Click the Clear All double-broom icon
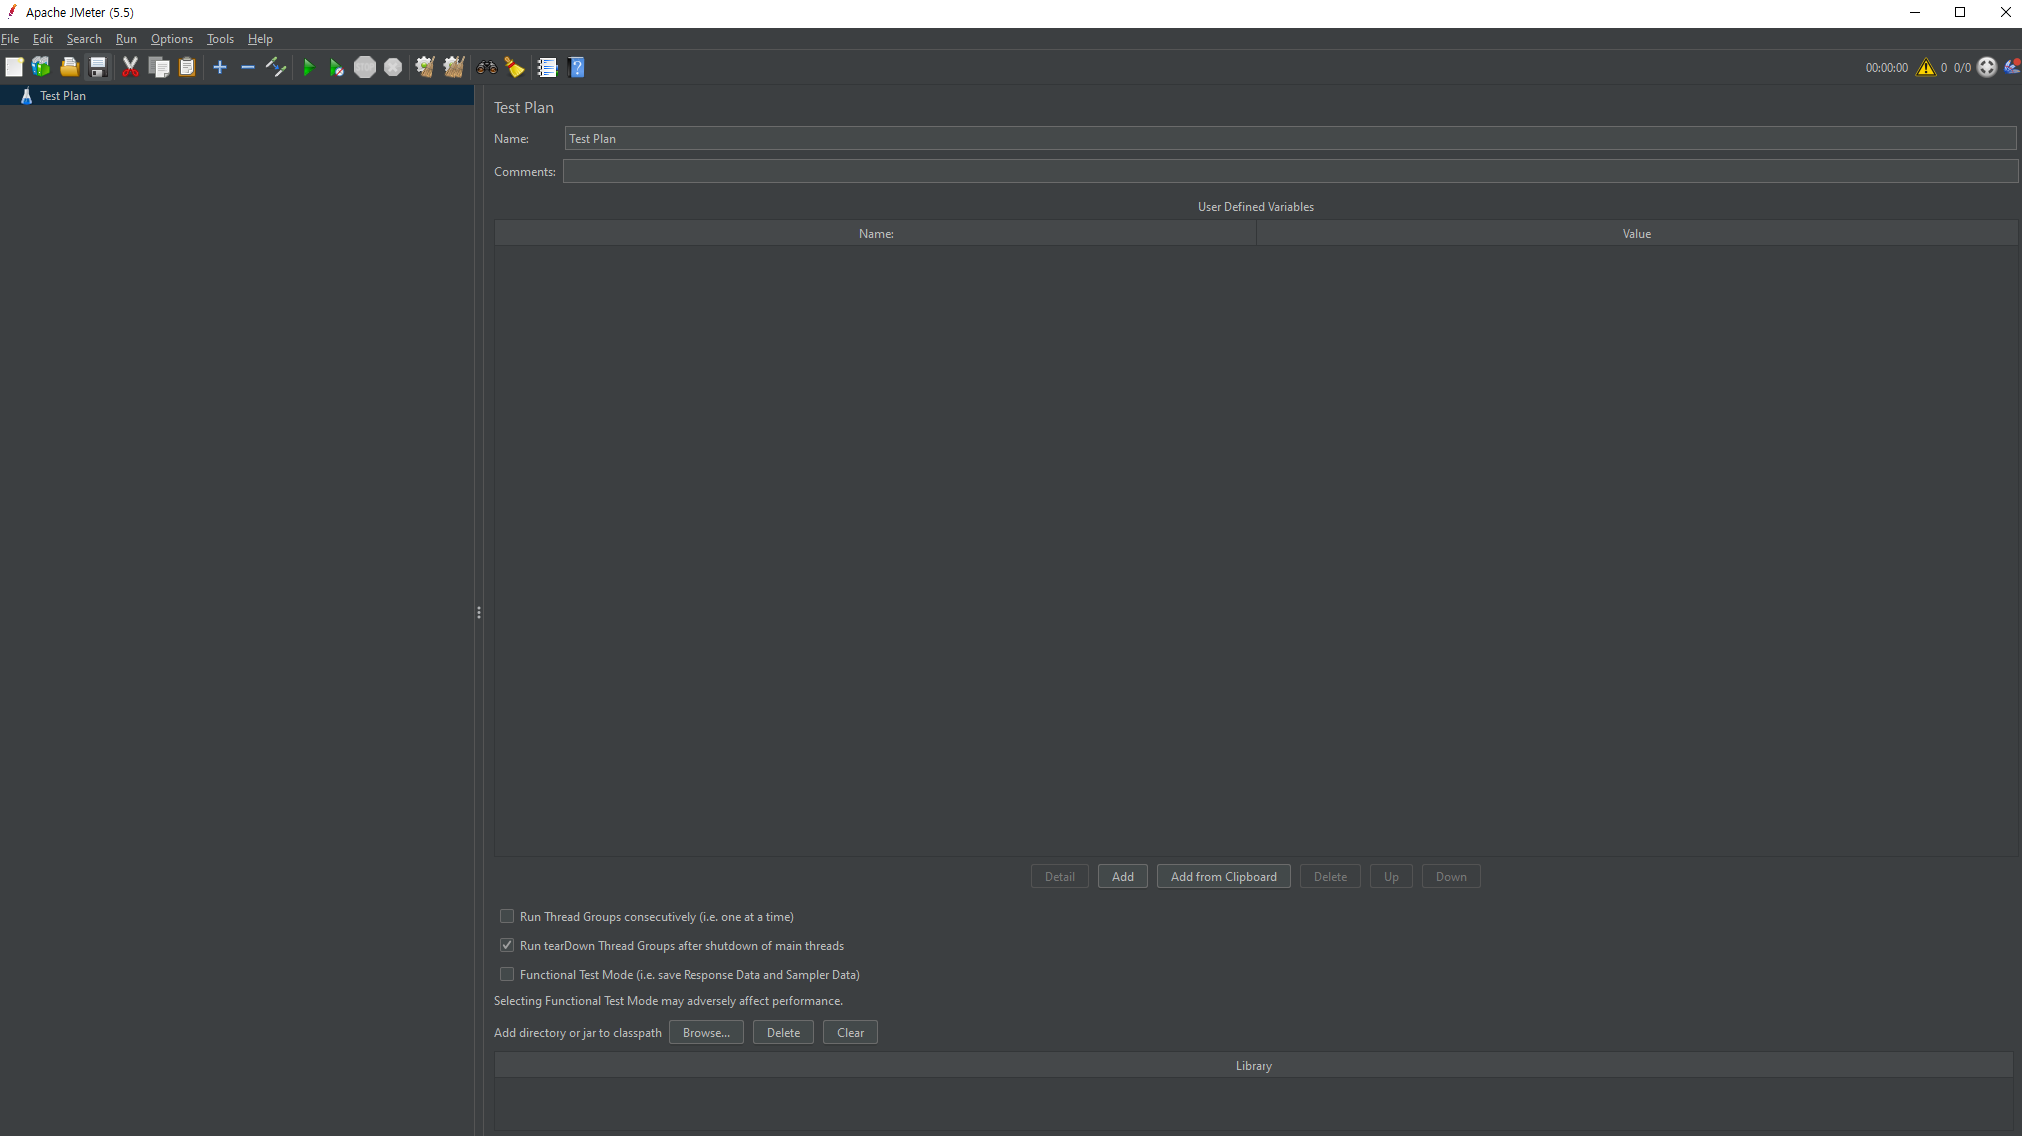2022x1136 pixels. [454, 67]
